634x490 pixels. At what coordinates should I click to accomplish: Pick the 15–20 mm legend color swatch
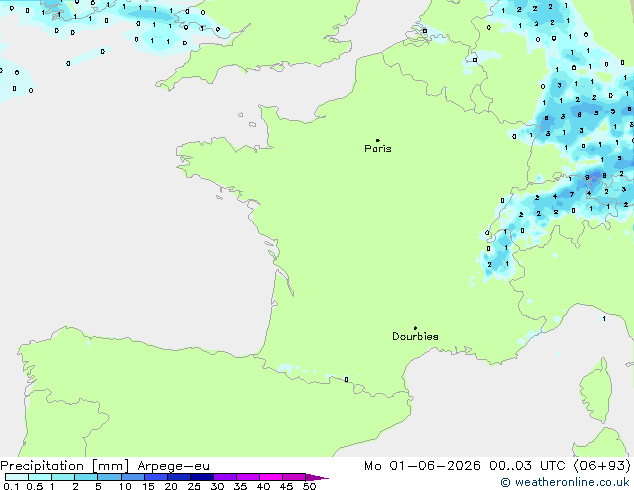click(x=156, y=477)
